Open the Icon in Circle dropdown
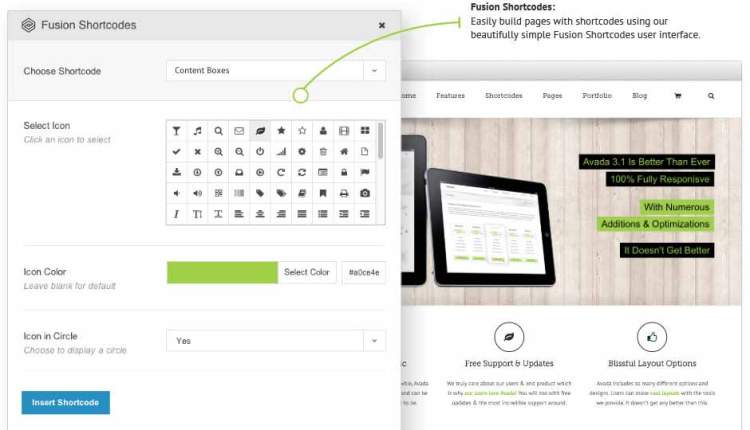This screenshot has height=430, width=750. click(x=276, y=341)
